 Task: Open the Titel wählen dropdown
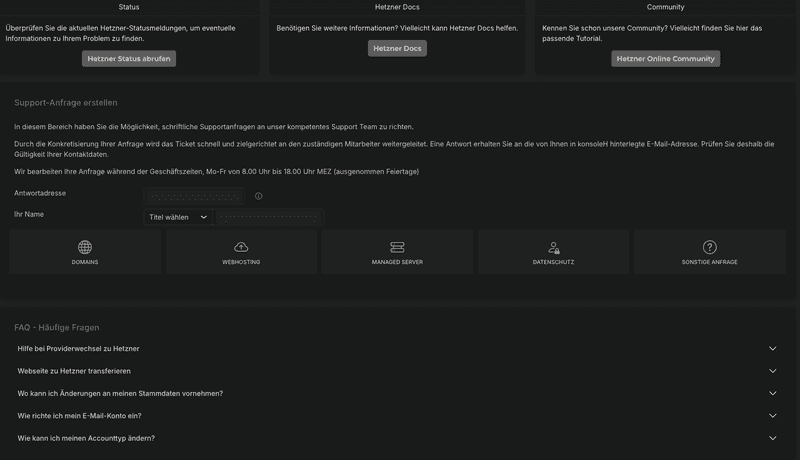point(178,217)
